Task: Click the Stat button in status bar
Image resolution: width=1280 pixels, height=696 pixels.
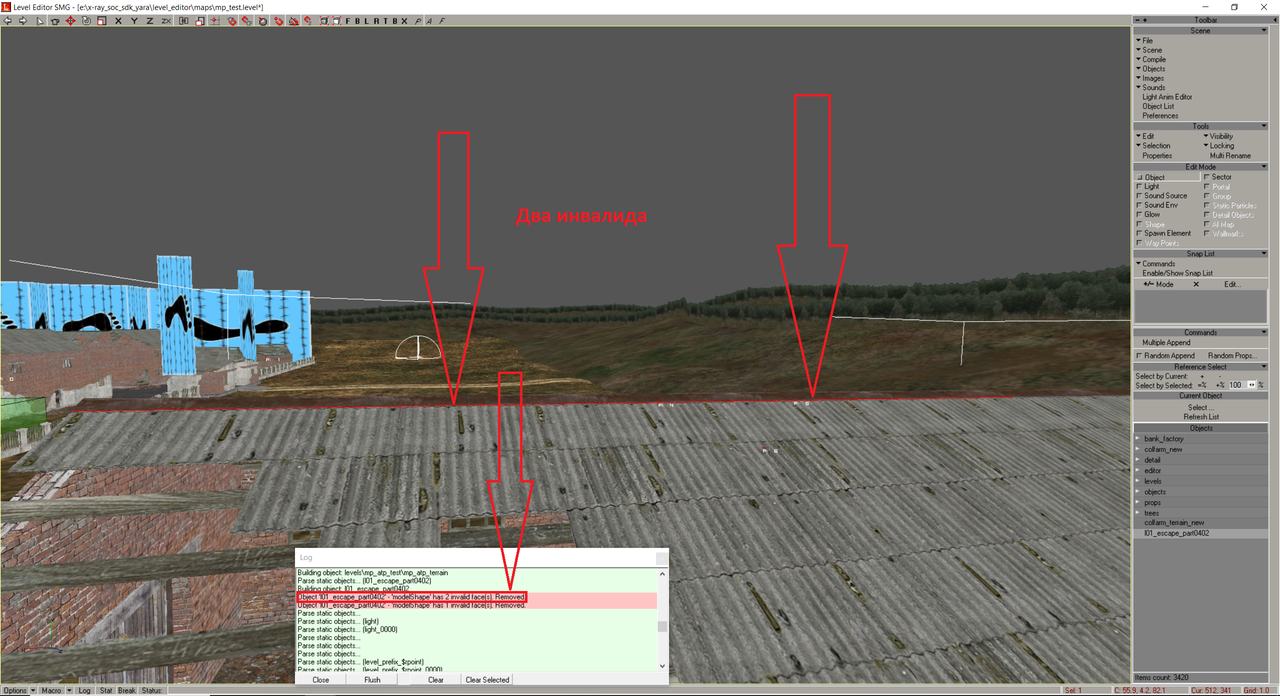Action: coord(106,691)
